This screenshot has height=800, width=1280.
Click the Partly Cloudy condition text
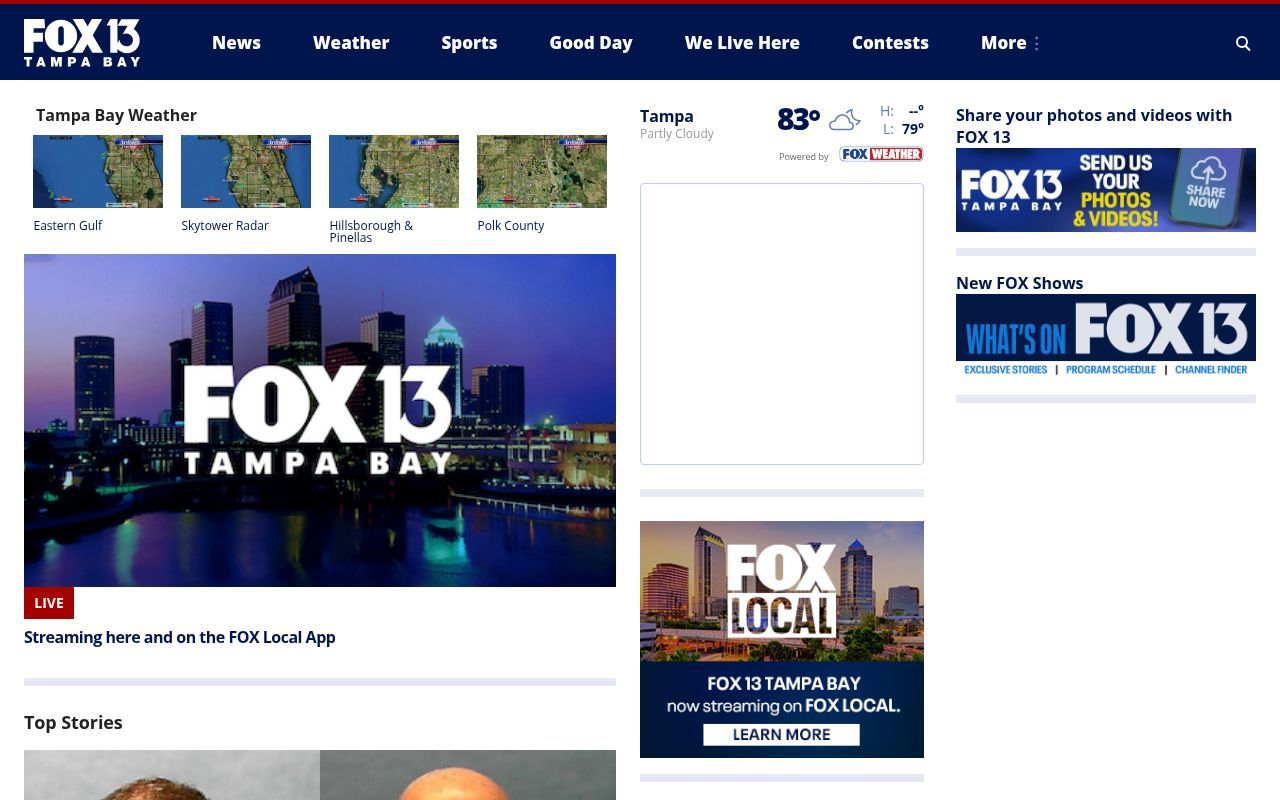pyautogui.click(x=677, y=134)
